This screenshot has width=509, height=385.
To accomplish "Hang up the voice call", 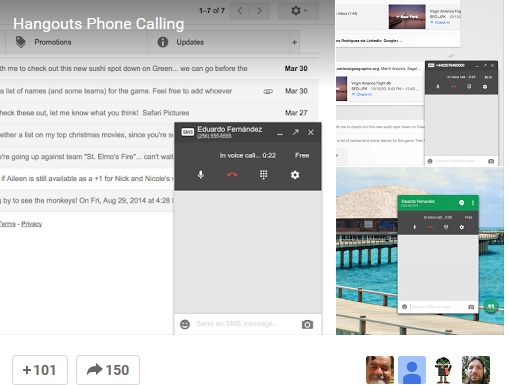I will tap(232, 175).
